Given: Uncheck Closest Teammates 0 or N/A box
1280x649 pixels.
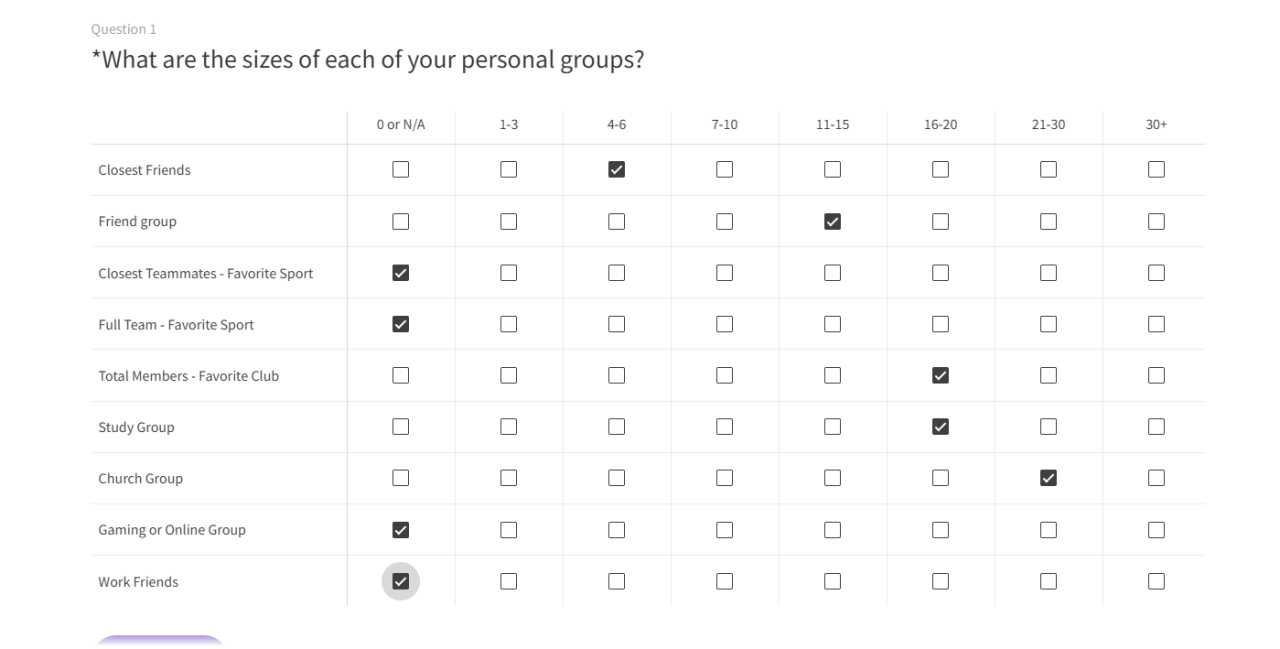Looking at the screenshot, I should tap(400, 273).
